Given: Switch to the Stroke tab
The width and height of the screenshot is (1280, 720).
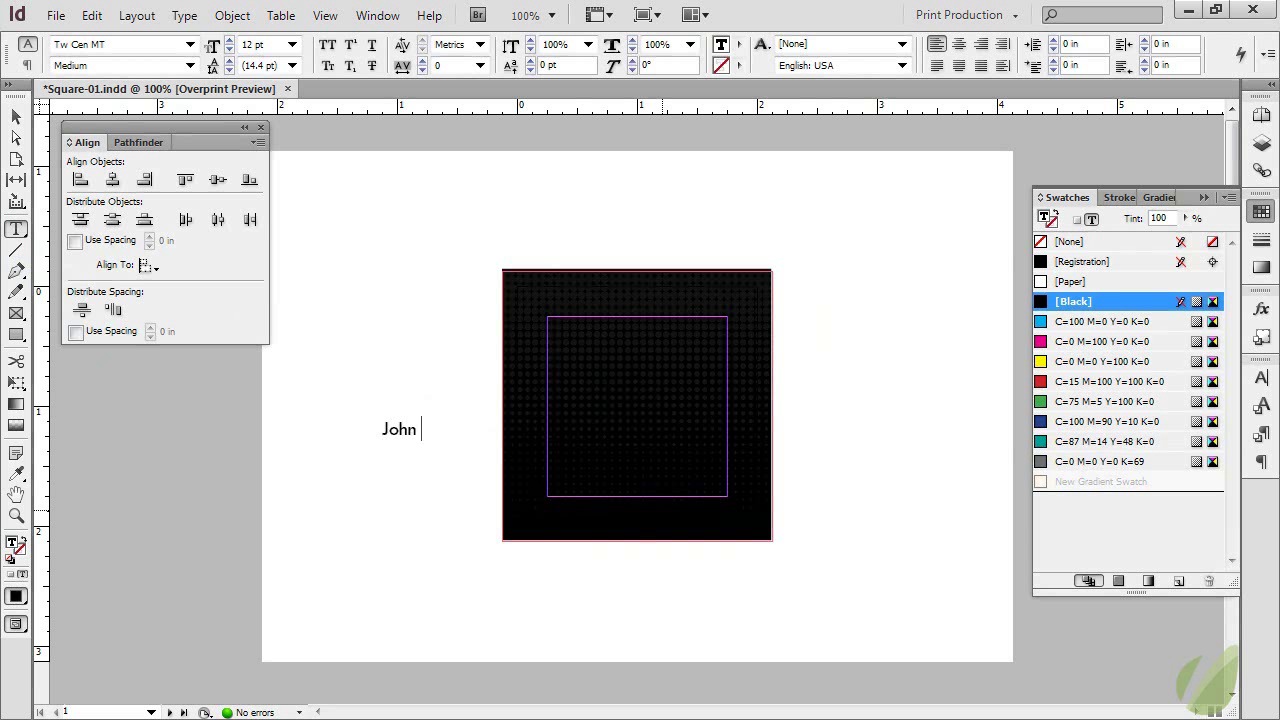Looking at the screenshot, I should (1119, 198).
